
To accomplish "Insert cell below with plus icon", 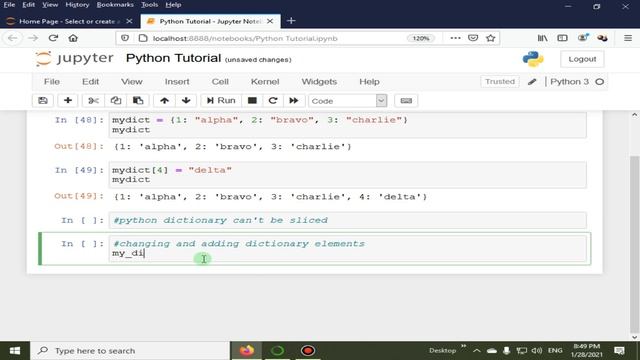I will (x=68, y=101).
